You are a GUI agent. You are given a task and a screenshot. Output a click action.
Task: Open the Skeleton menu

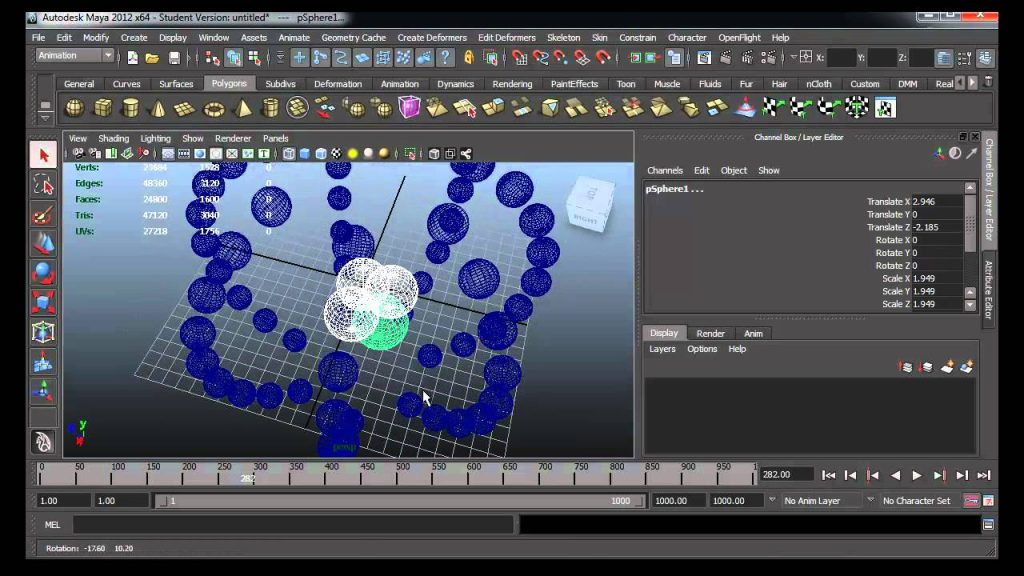click(x=563, y=38)
